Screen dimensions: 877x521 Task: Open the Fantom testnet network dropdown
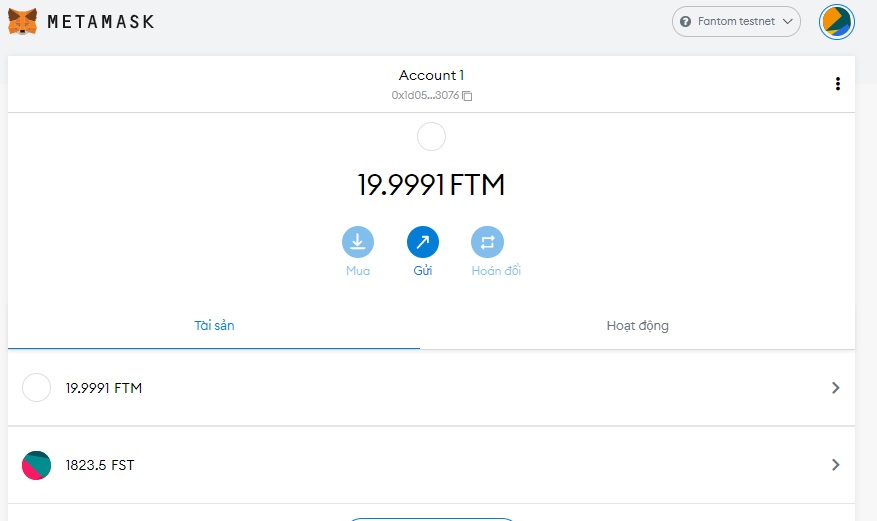coord(736,22)
